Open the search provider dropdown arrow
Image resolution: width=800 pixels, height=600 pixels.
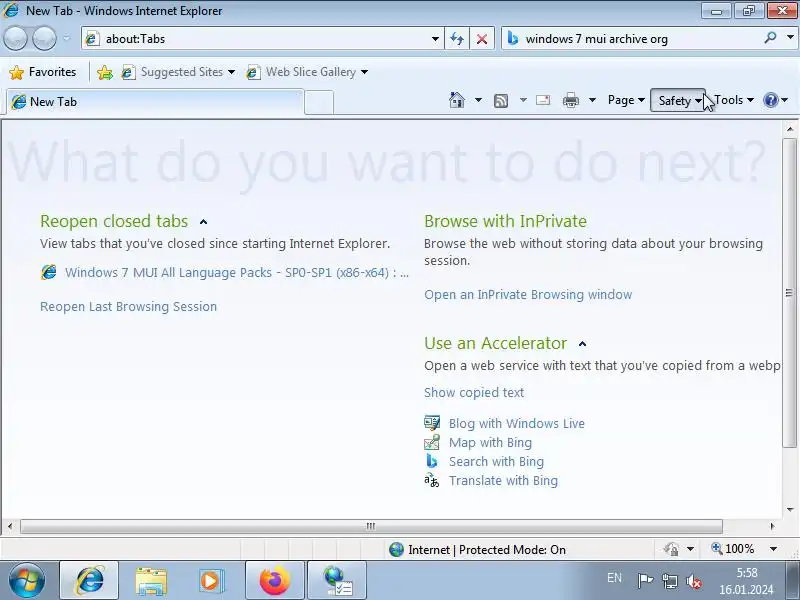click(790, 38)
